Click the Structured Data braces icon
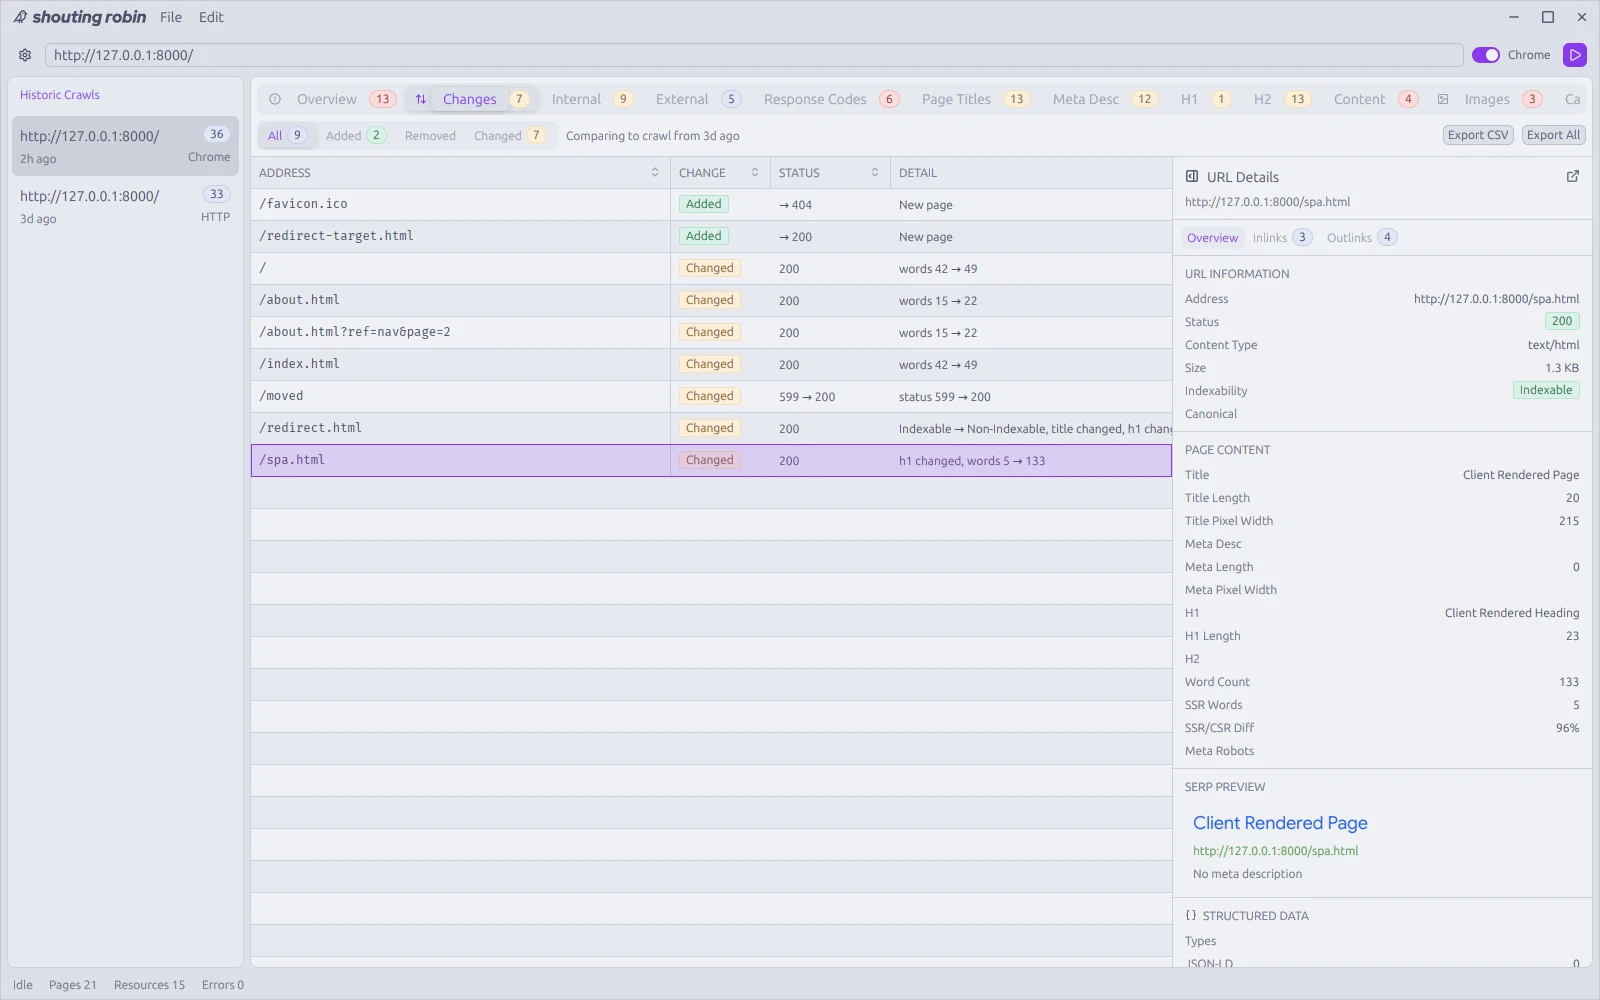The height and width of the screenshot is (1000, 1600). click(1191, 915)
